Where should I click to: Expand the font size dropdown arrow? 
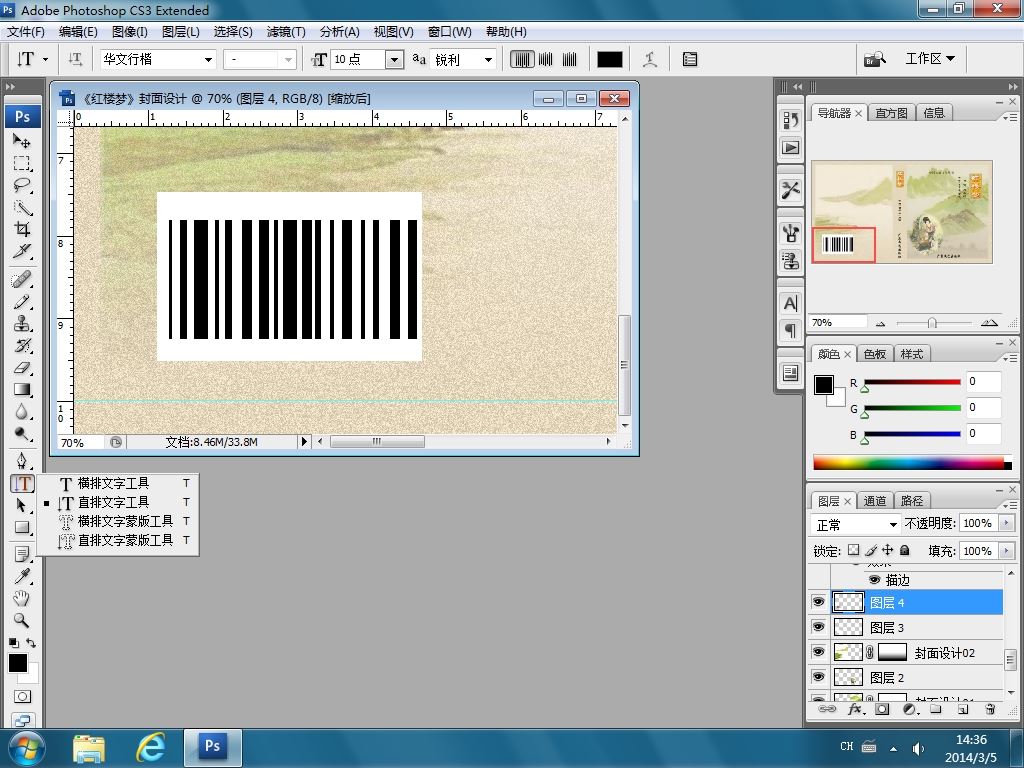click(394, 59)
